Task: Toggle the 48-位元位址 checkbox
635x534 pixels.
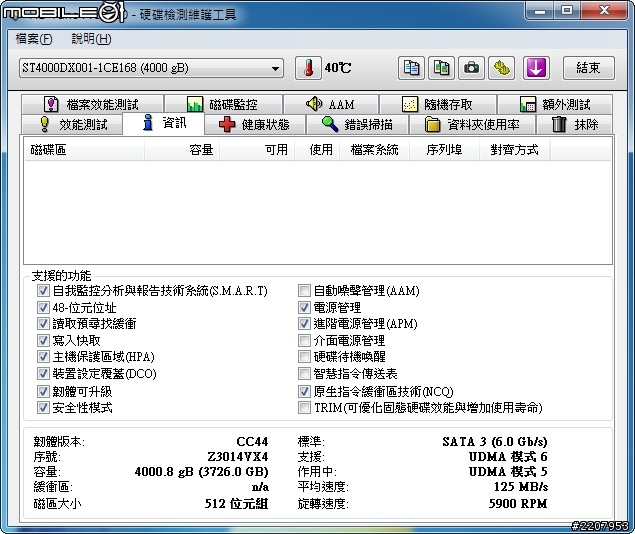Action: tap(43, 307)
